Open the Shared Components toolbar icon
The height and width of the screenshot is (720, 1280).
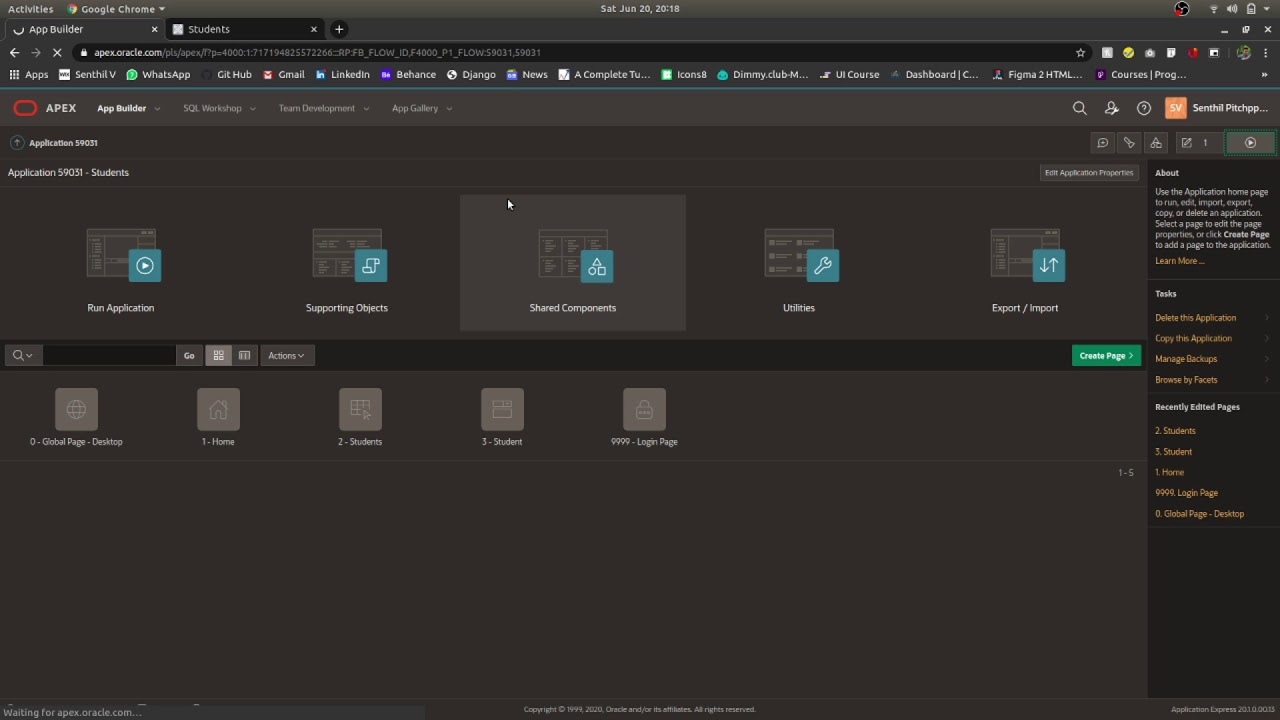click(1156, 143)
